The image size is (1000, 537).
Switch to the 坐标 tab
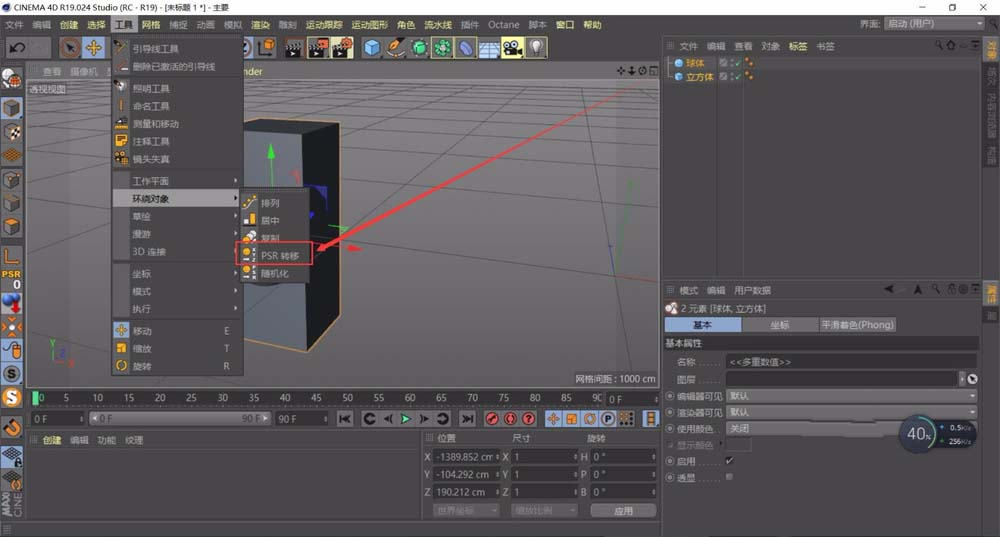[779, 325]
